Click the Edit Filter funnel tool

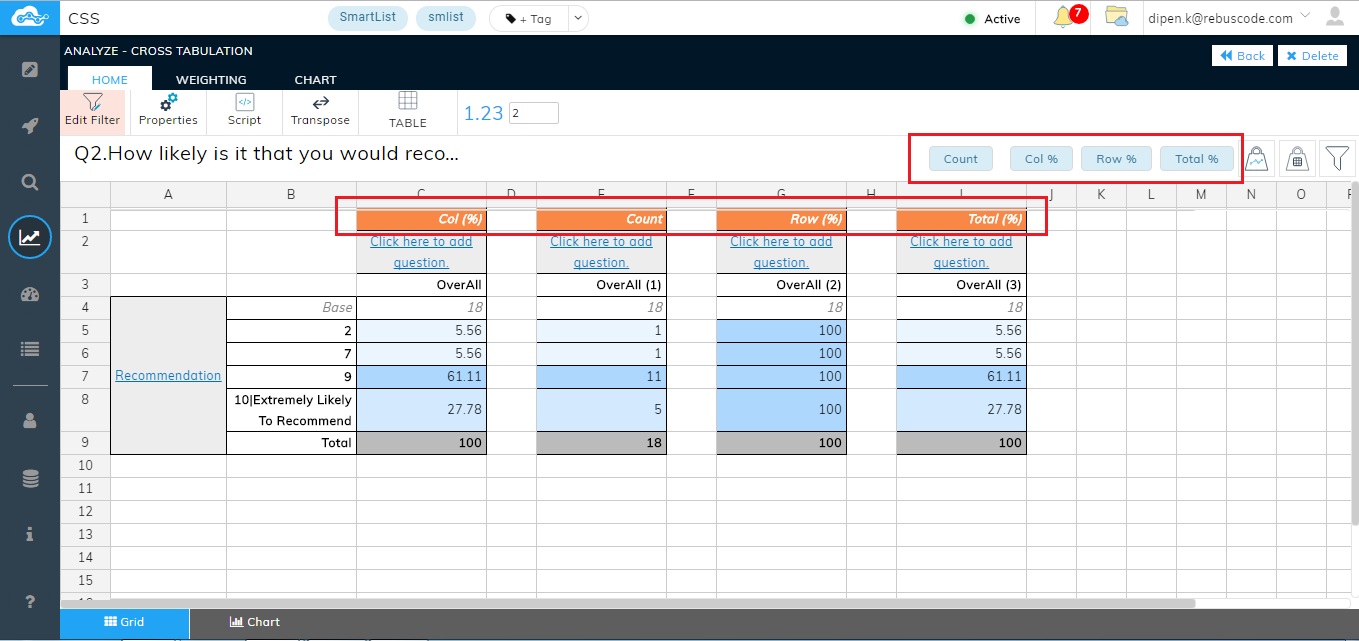coord(92,110)
